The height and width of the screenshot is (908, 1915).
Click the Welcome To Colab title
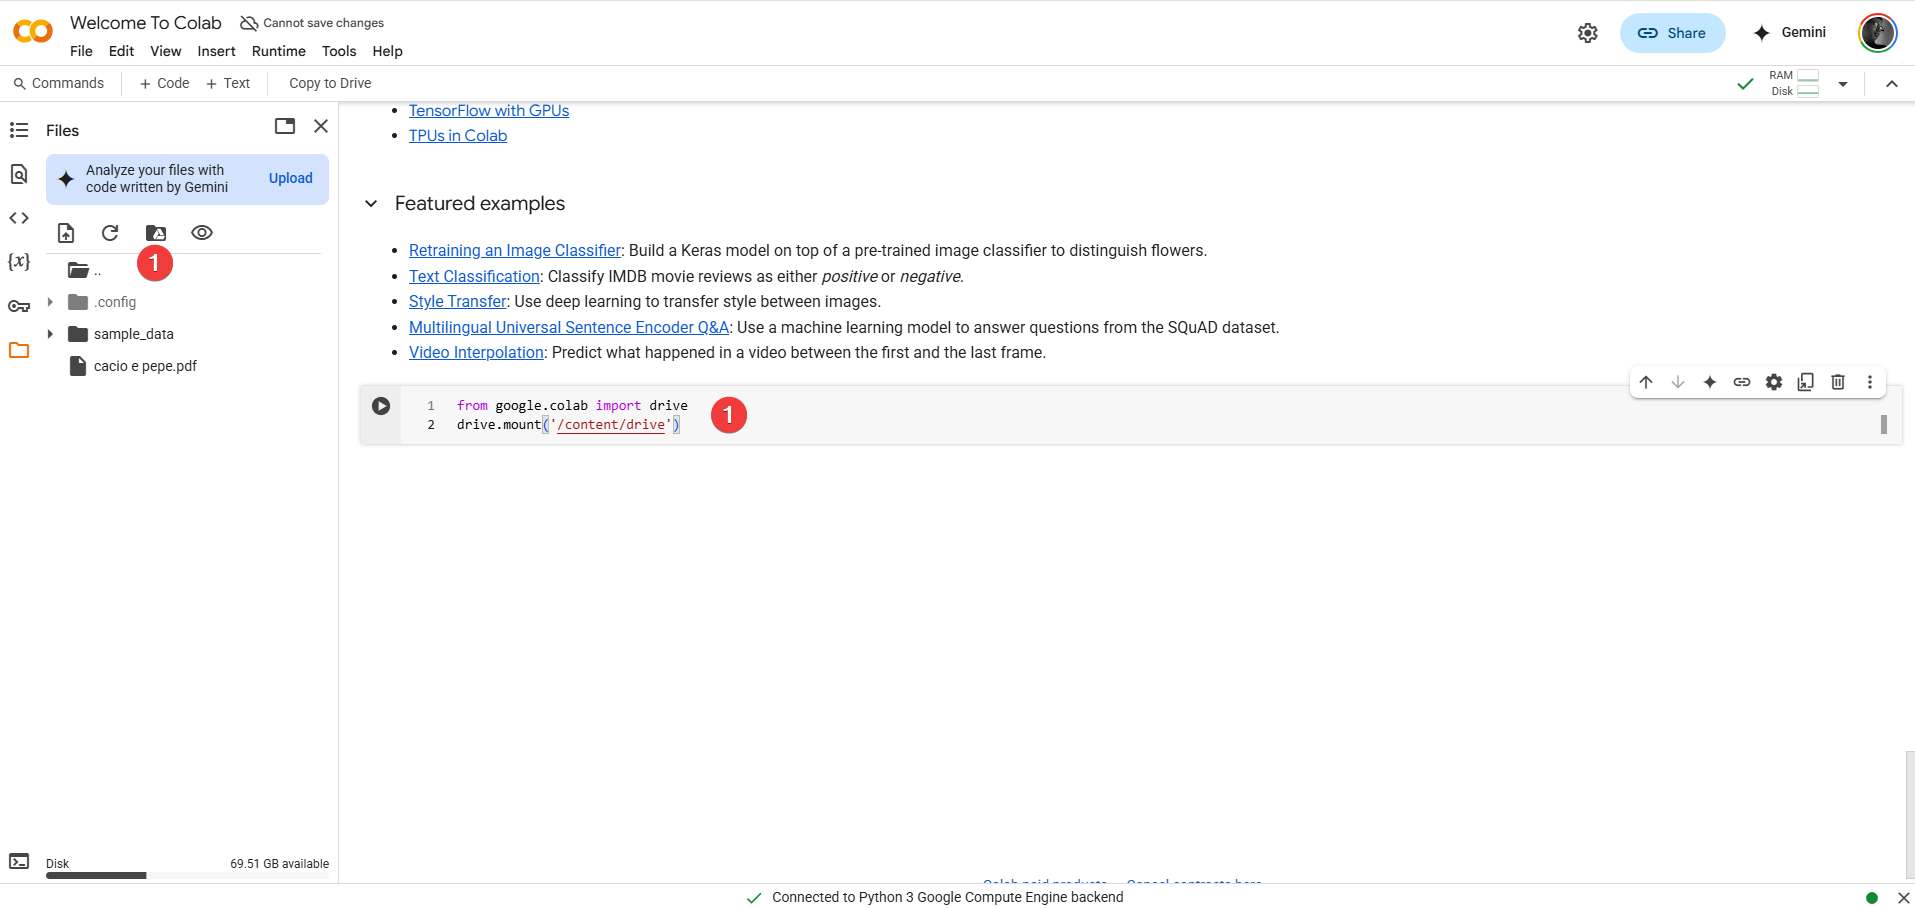pos(146,23)
